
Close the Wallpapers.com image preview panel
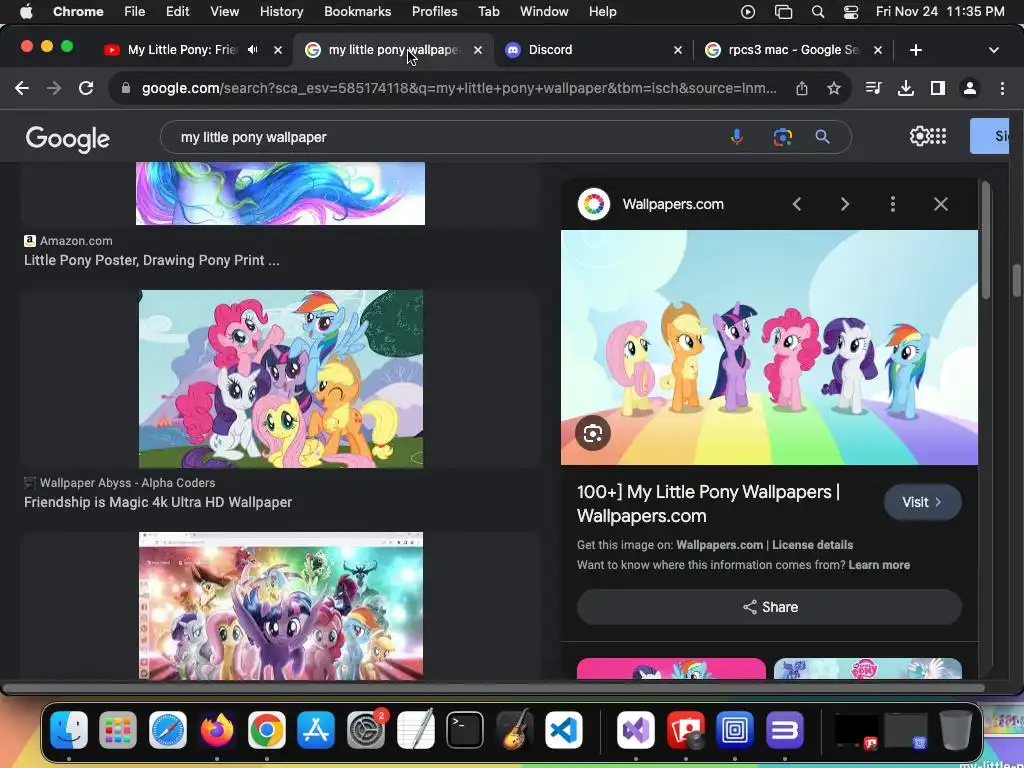940,204
